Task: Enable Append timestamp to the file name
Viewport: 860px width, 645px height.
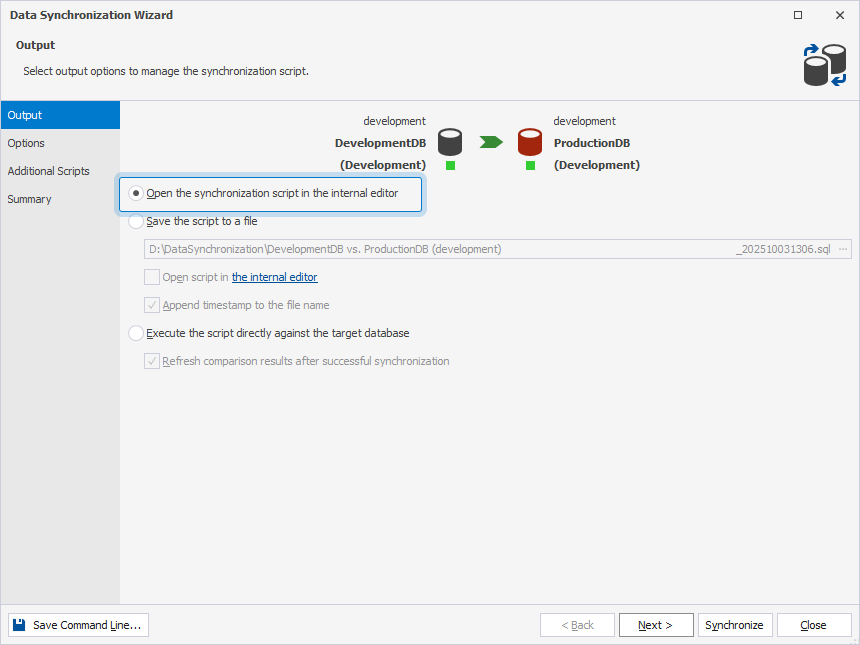Action: pos(152,305)
